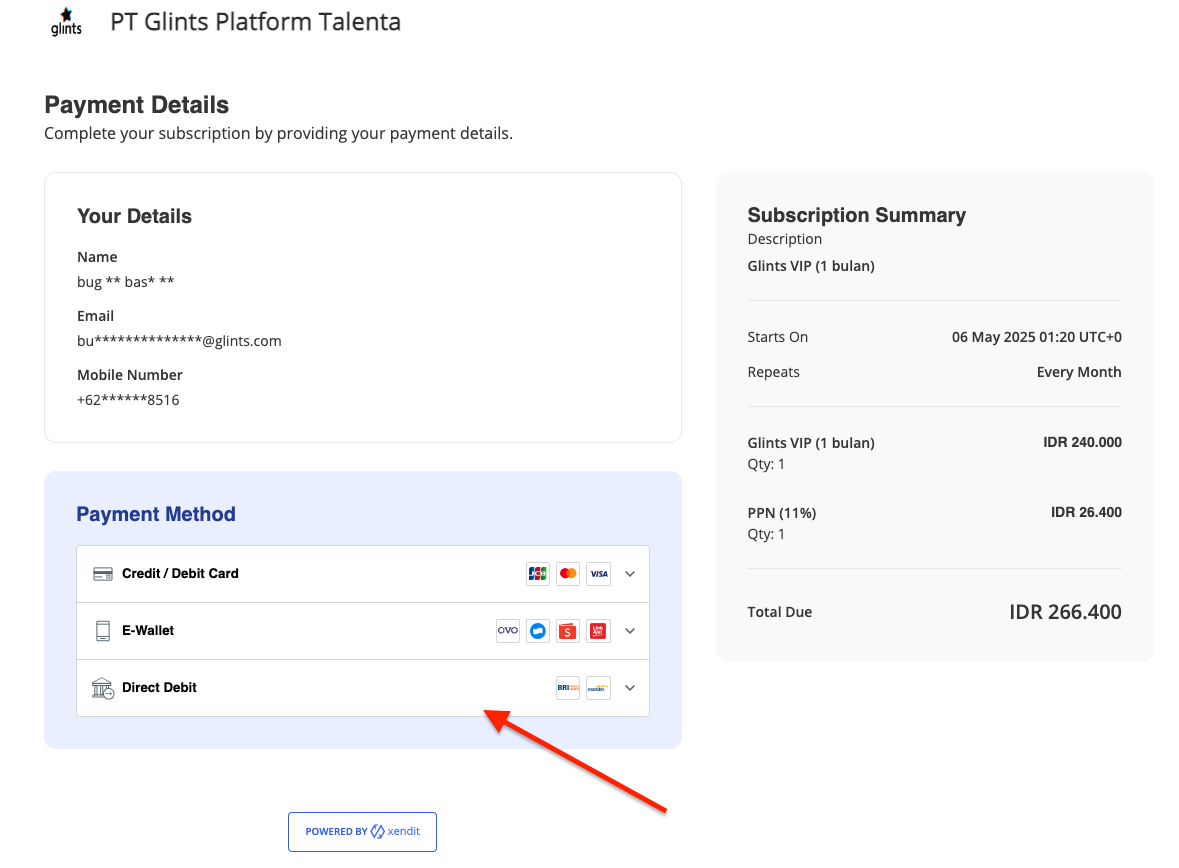Click the "Starts On" label

(777, 337)
